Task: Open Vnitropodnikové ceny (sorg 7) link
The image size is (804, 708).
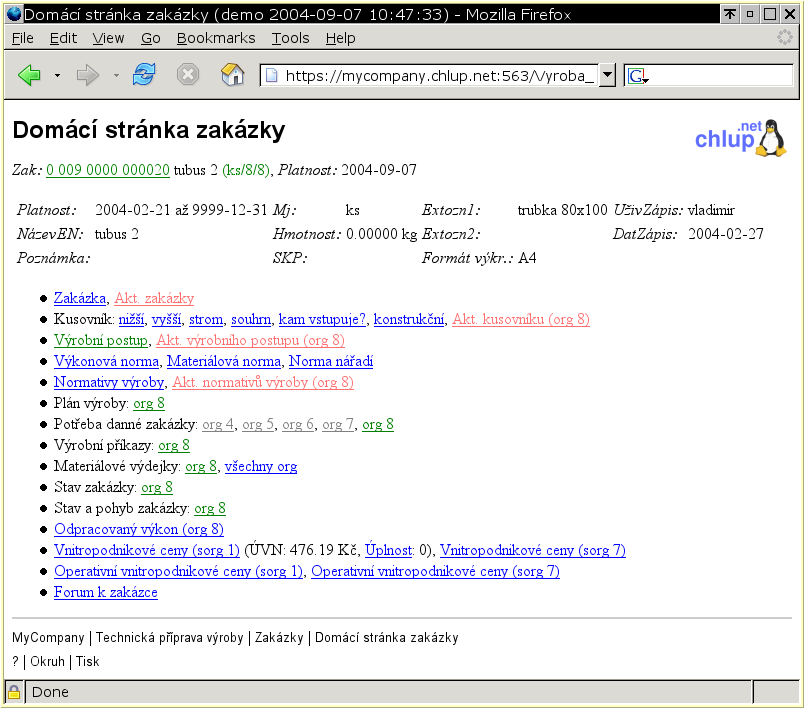Action: (x=533, y=550)
